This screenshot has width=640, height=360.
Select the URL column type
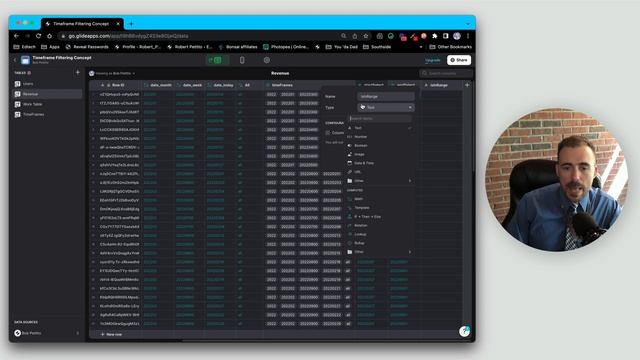(380, 172)
